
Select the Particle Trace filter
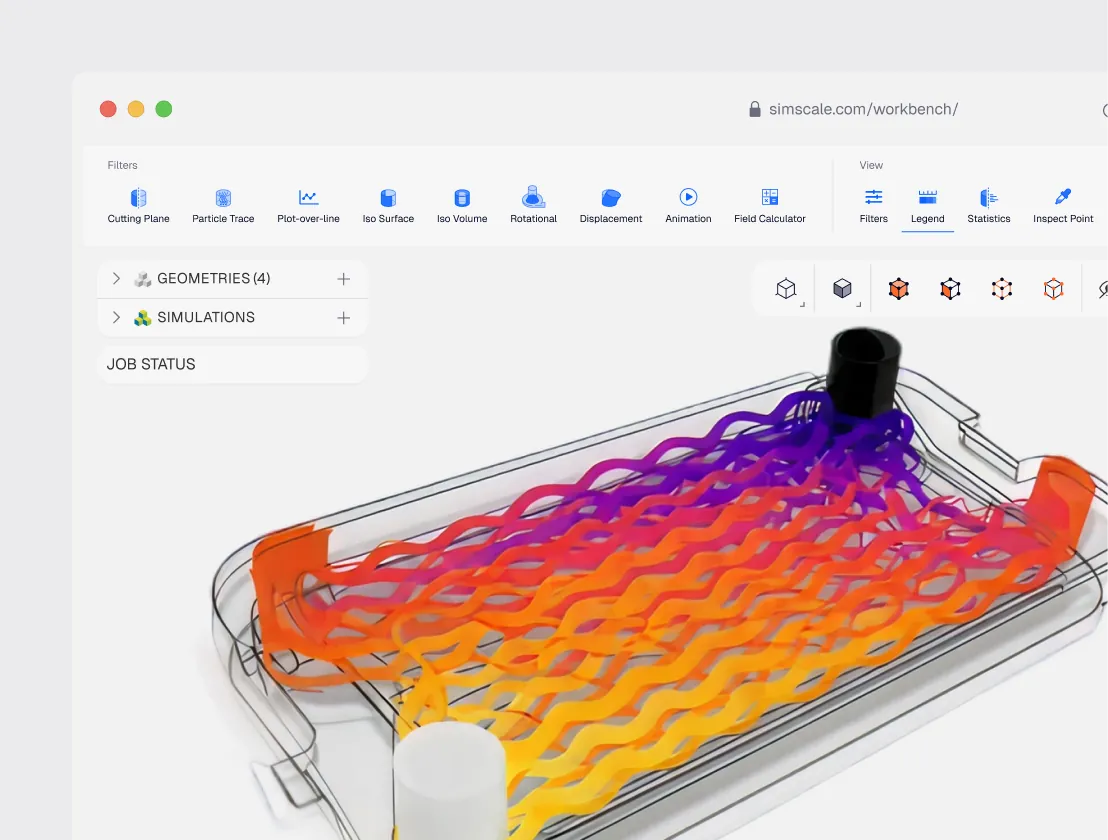223,206
